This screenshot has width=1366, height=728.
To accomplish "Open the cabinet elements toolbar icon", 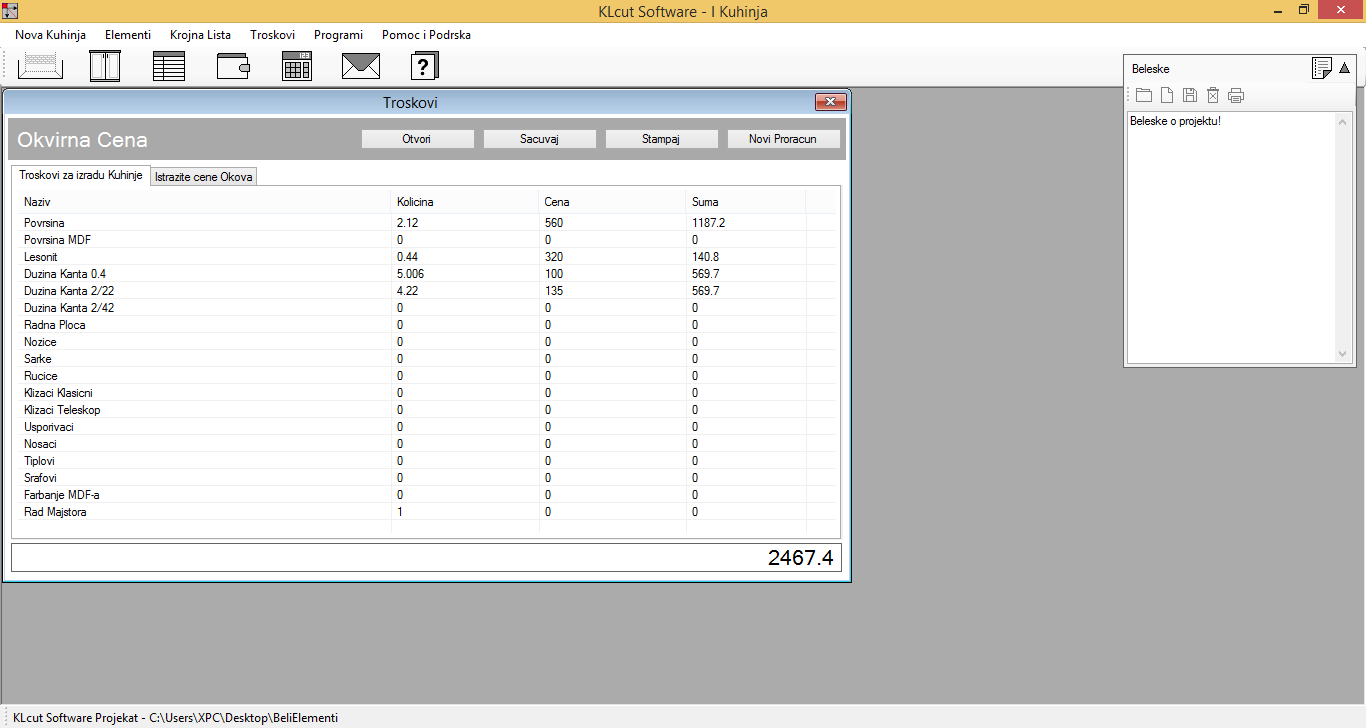I will point(105,66).
